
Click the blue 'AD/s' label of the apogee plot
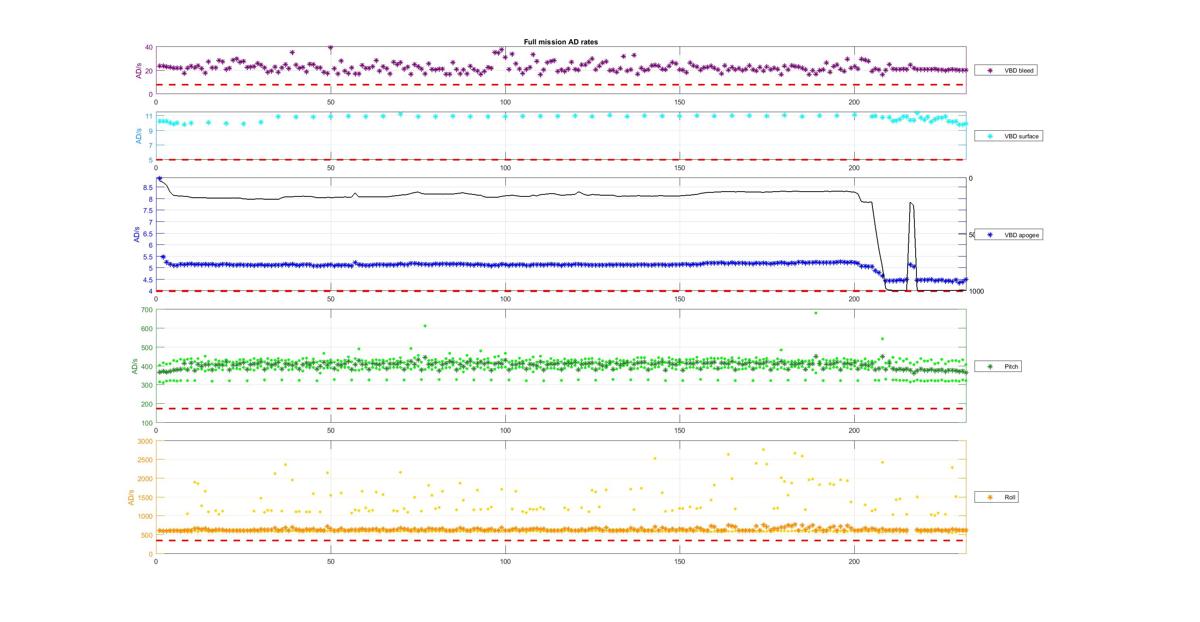click(x=137, y=235)
